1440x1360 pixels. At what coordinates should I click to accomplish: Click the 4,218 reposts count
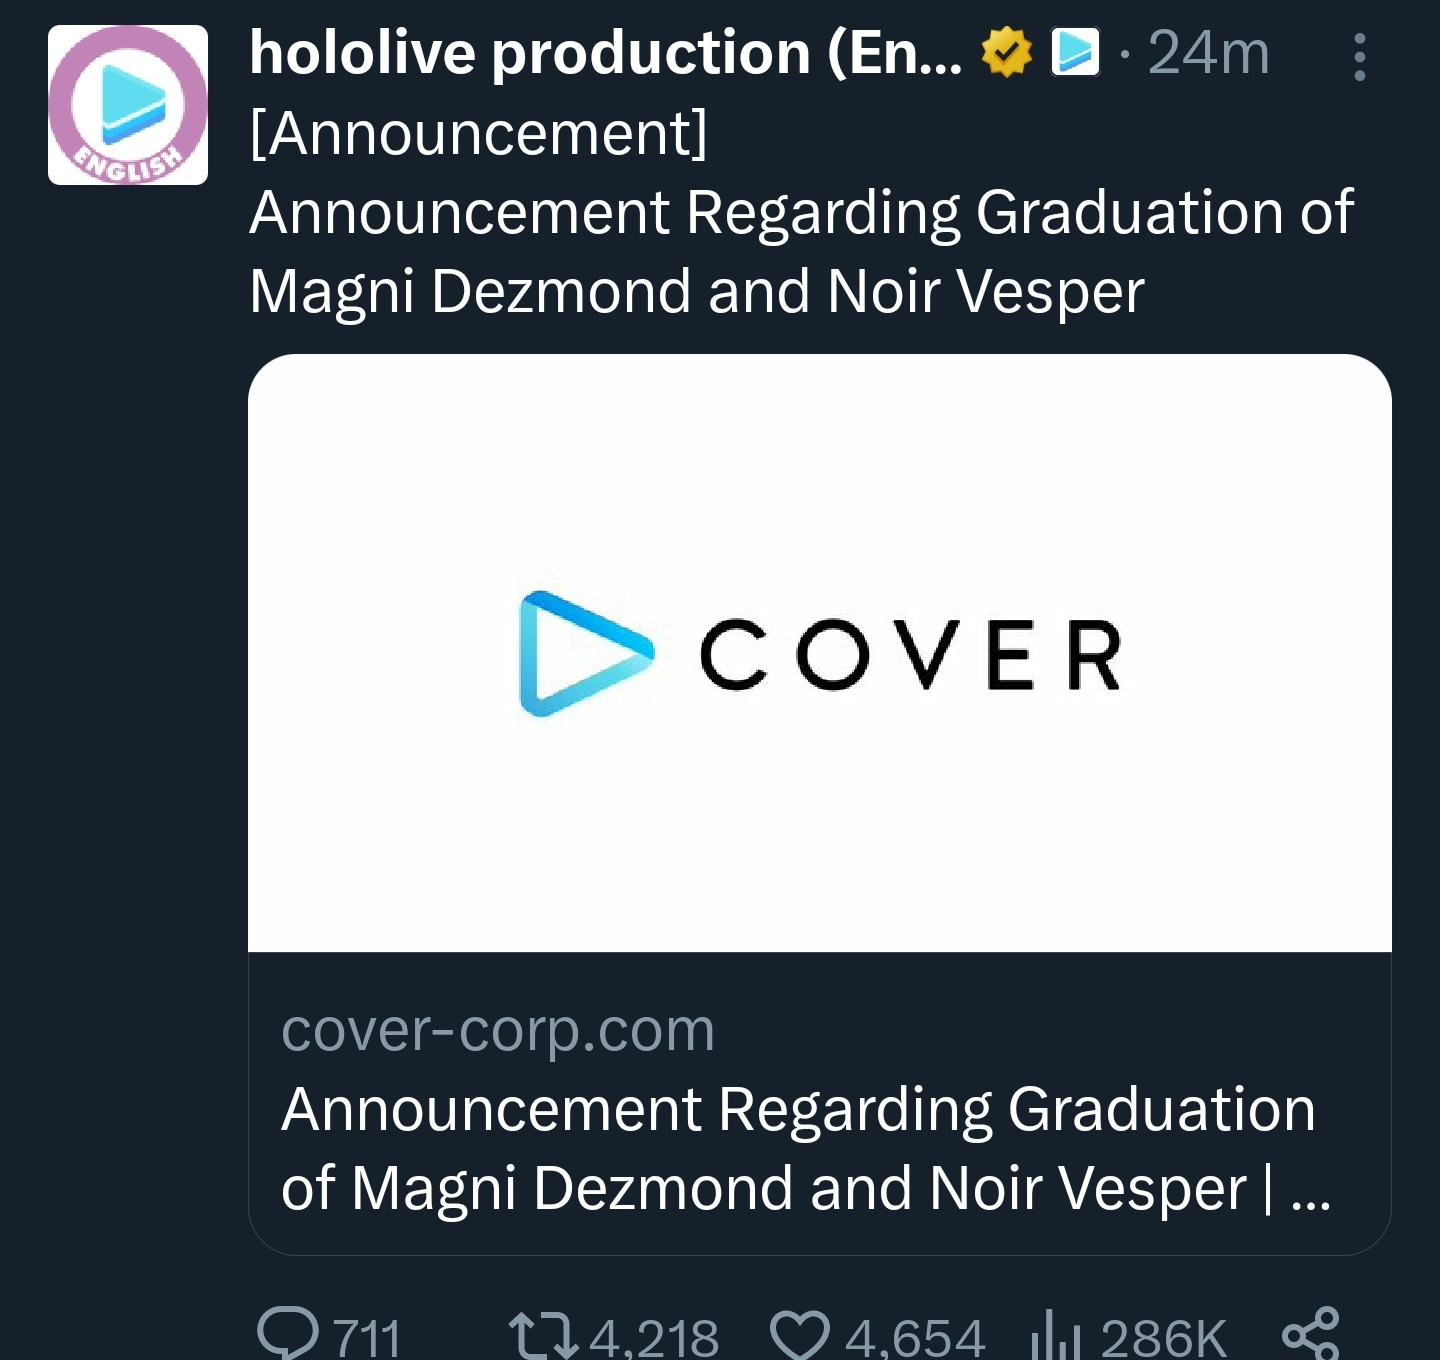(x=654, y=1337)
